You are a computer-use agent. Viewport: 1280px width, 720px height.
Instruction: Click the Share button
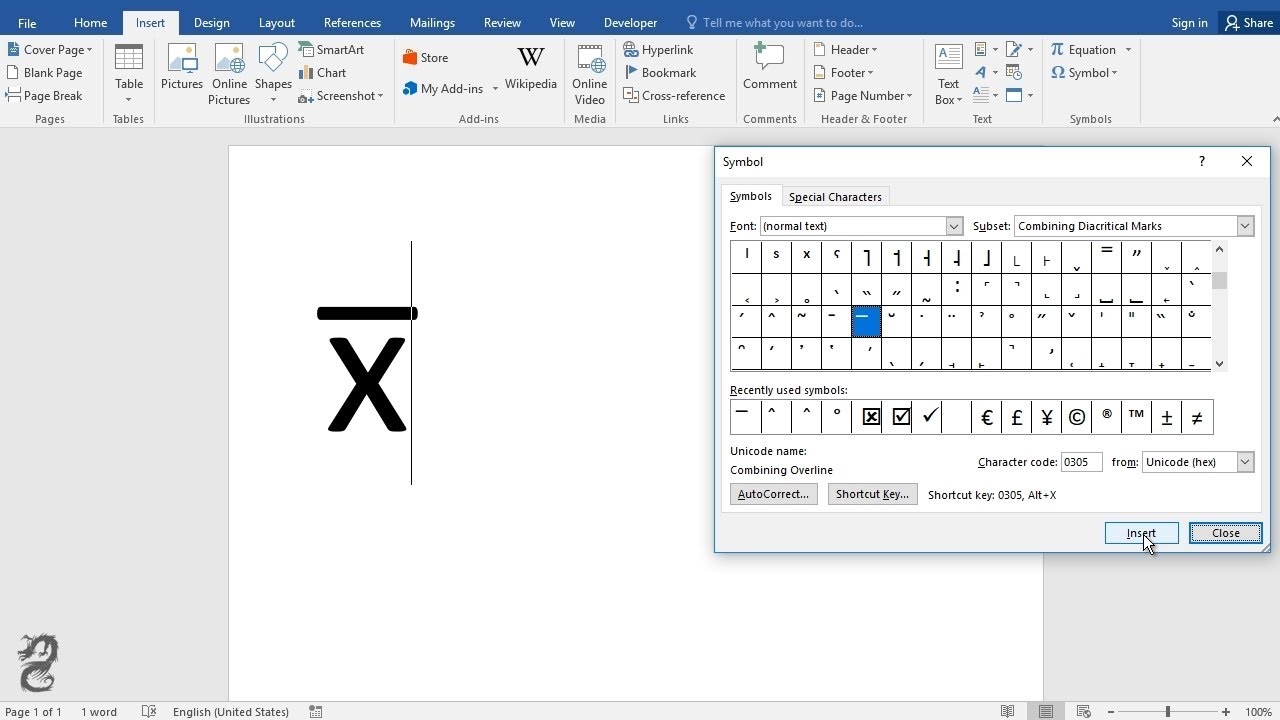1249,22
